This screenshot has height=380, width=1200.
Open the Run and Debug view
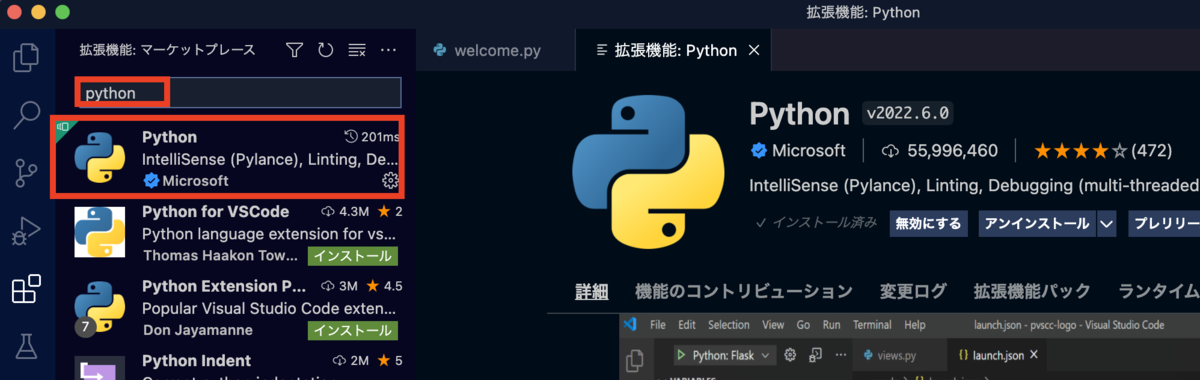tap(26, 232)
